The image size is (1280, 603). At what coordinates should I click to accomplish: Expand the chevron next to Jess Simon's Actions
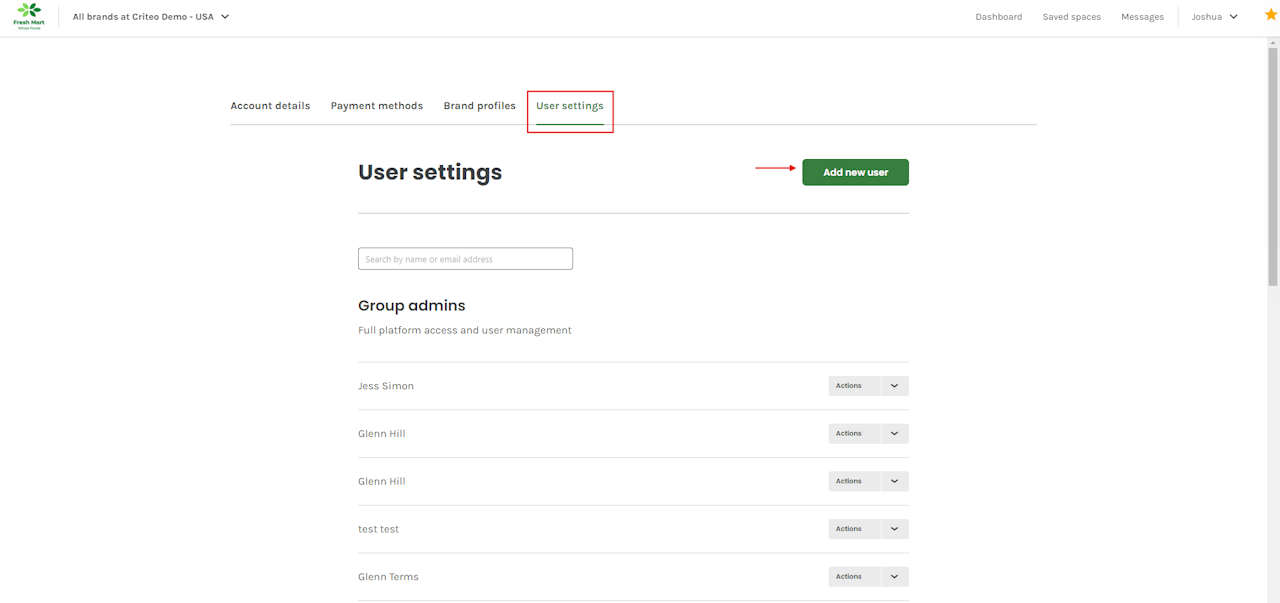tap(895, 386)
